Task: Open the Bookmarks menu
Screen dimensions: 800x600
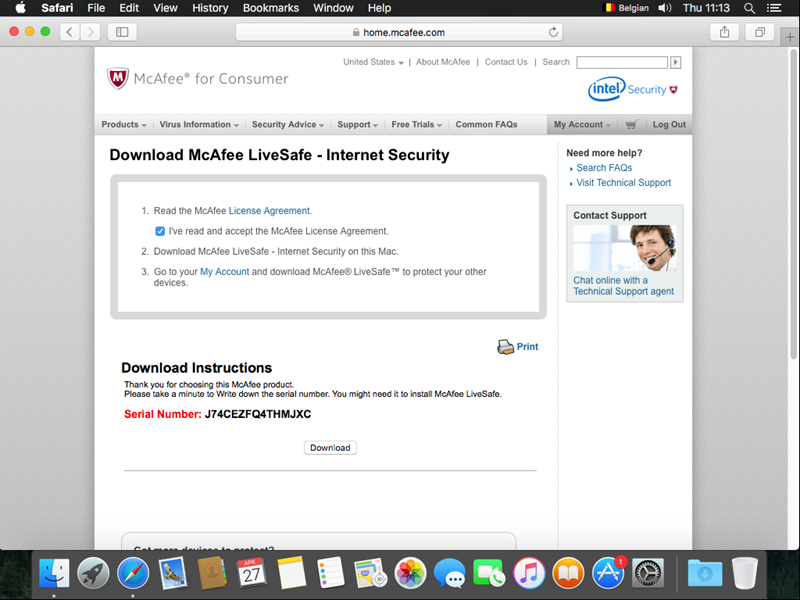Action: (271, 8)
